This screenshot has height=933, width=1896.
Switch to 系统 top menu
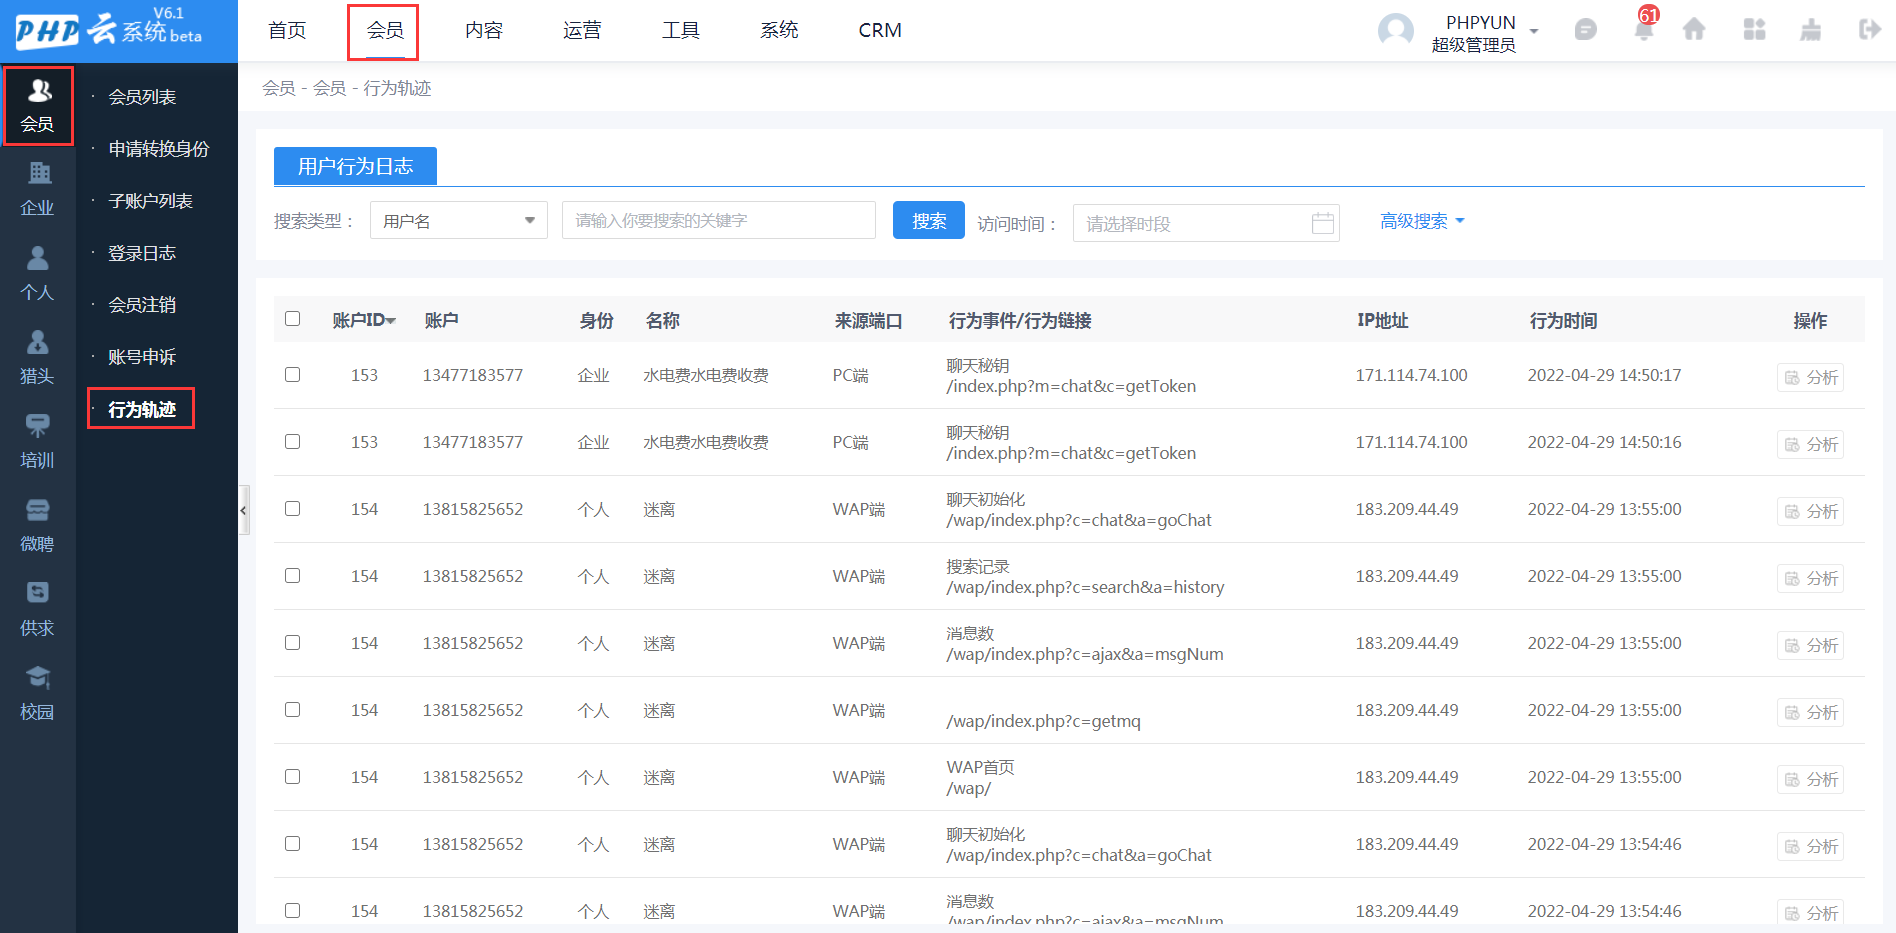(779, 30)
